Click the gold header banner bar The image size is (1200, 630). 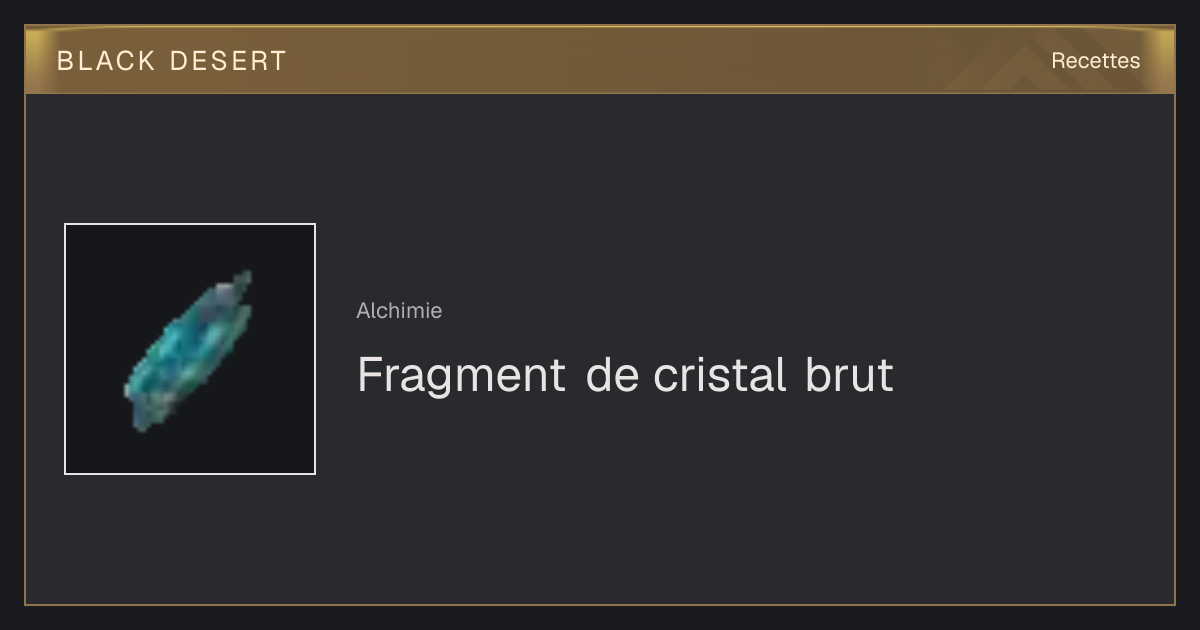600,60
